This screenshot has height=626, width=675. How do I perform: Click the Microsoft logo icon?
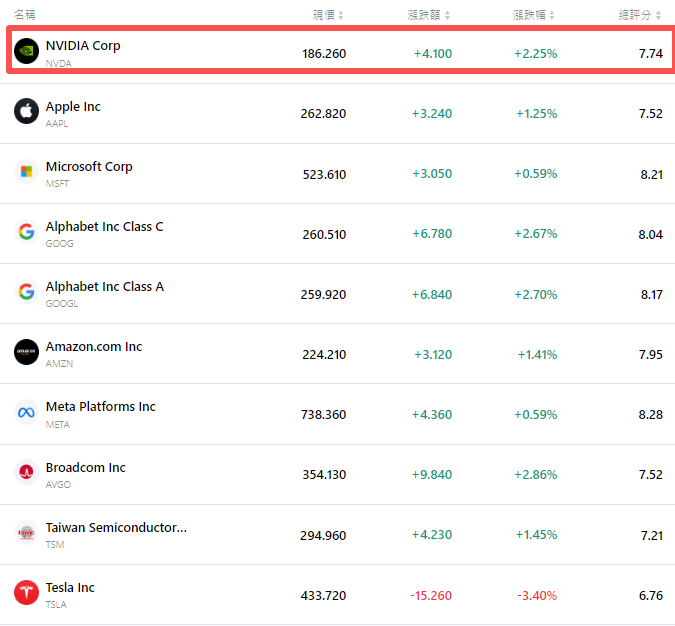click(x=26, y=171)
